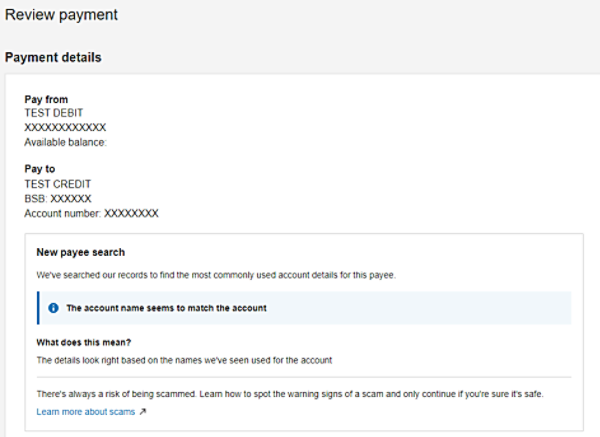Click the masked number below TEST DEBIT
600x437 pixels.
pyautogui.click(x=65, y=128)
